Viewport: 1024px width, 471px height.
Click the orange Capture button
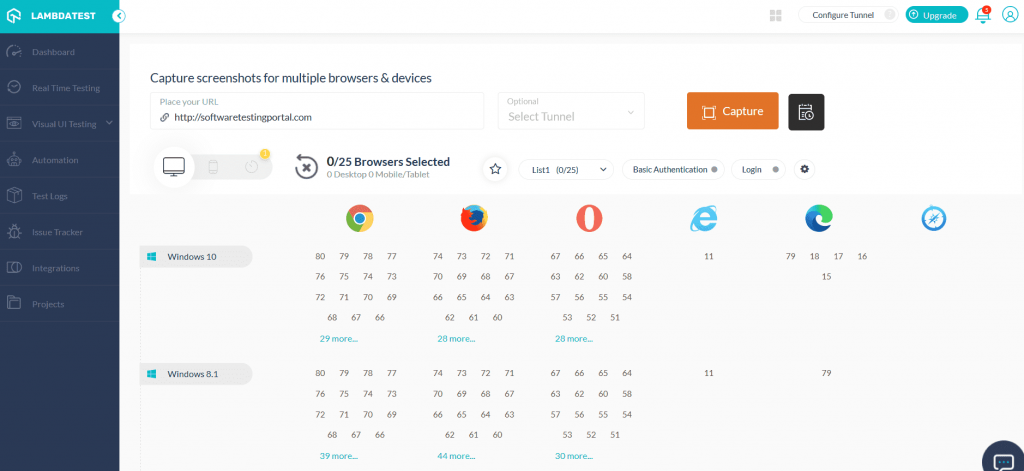pos(732,111)
